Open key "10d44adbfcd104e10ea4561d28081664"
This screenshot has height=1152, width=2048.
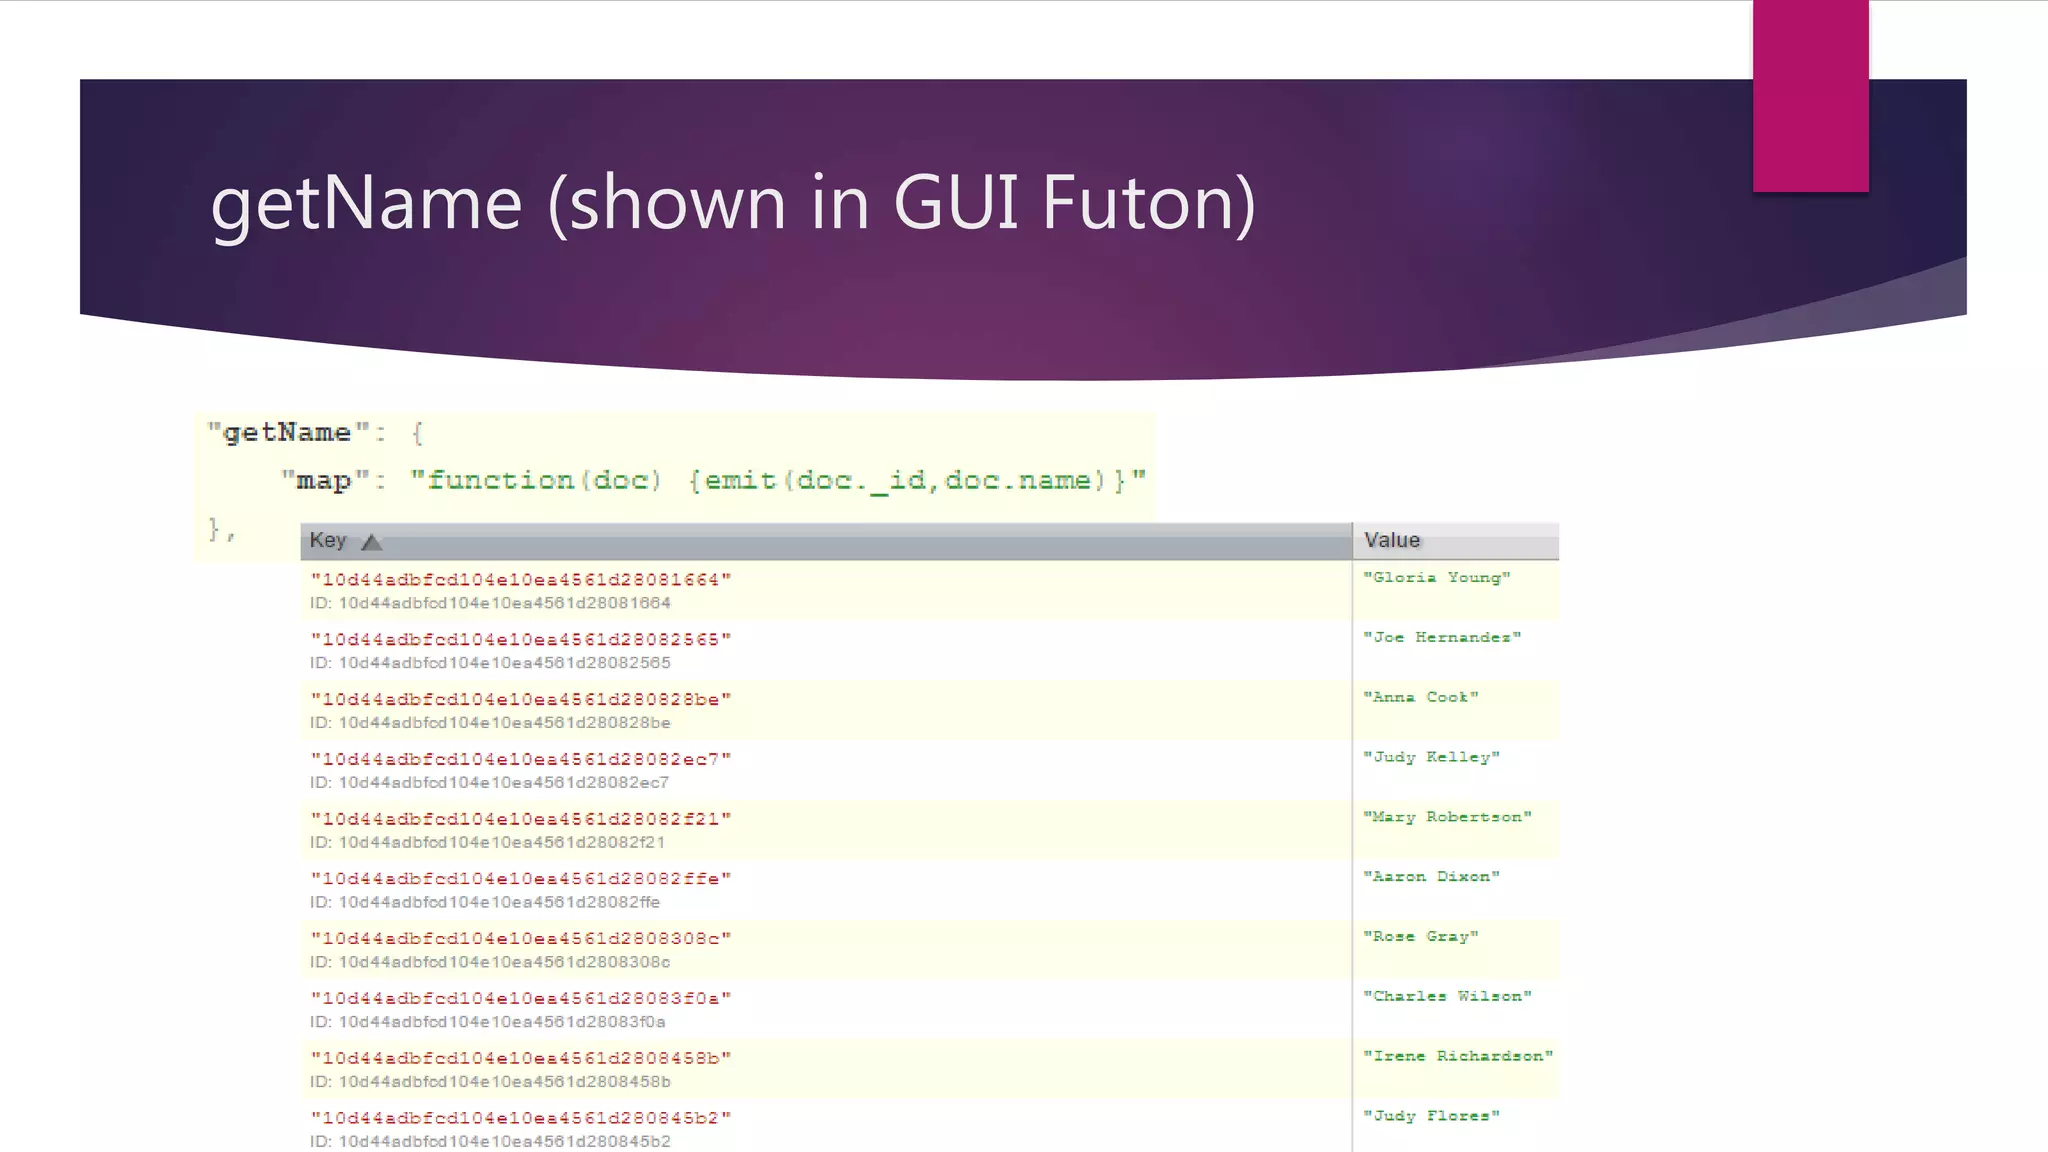[521, 580]
